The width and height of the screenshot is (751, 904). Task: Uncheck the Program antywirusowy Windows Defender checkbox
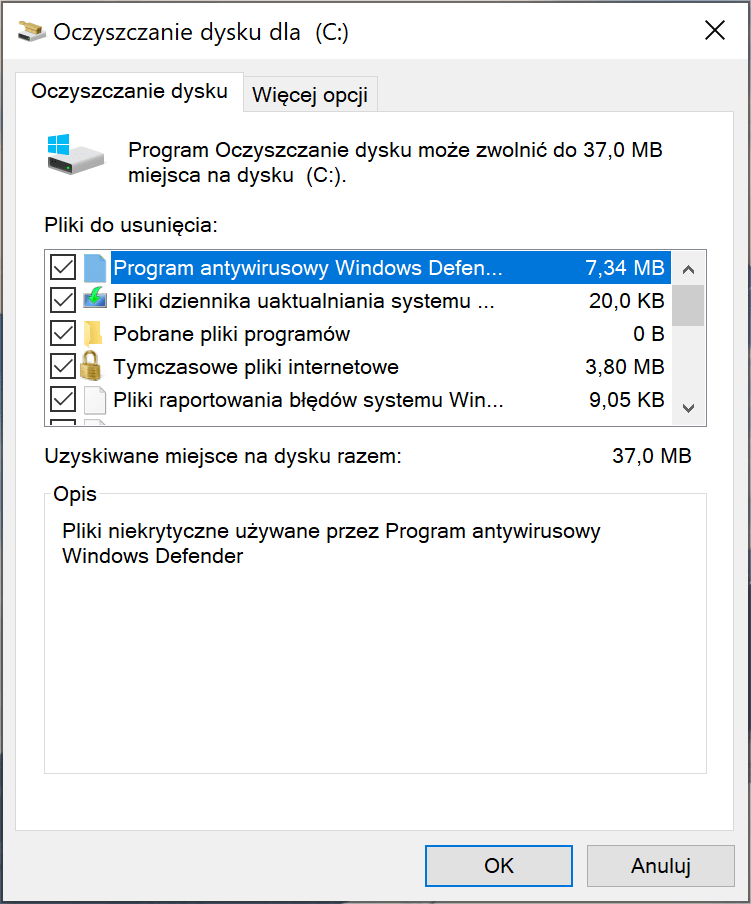click(x=63, y=268)
